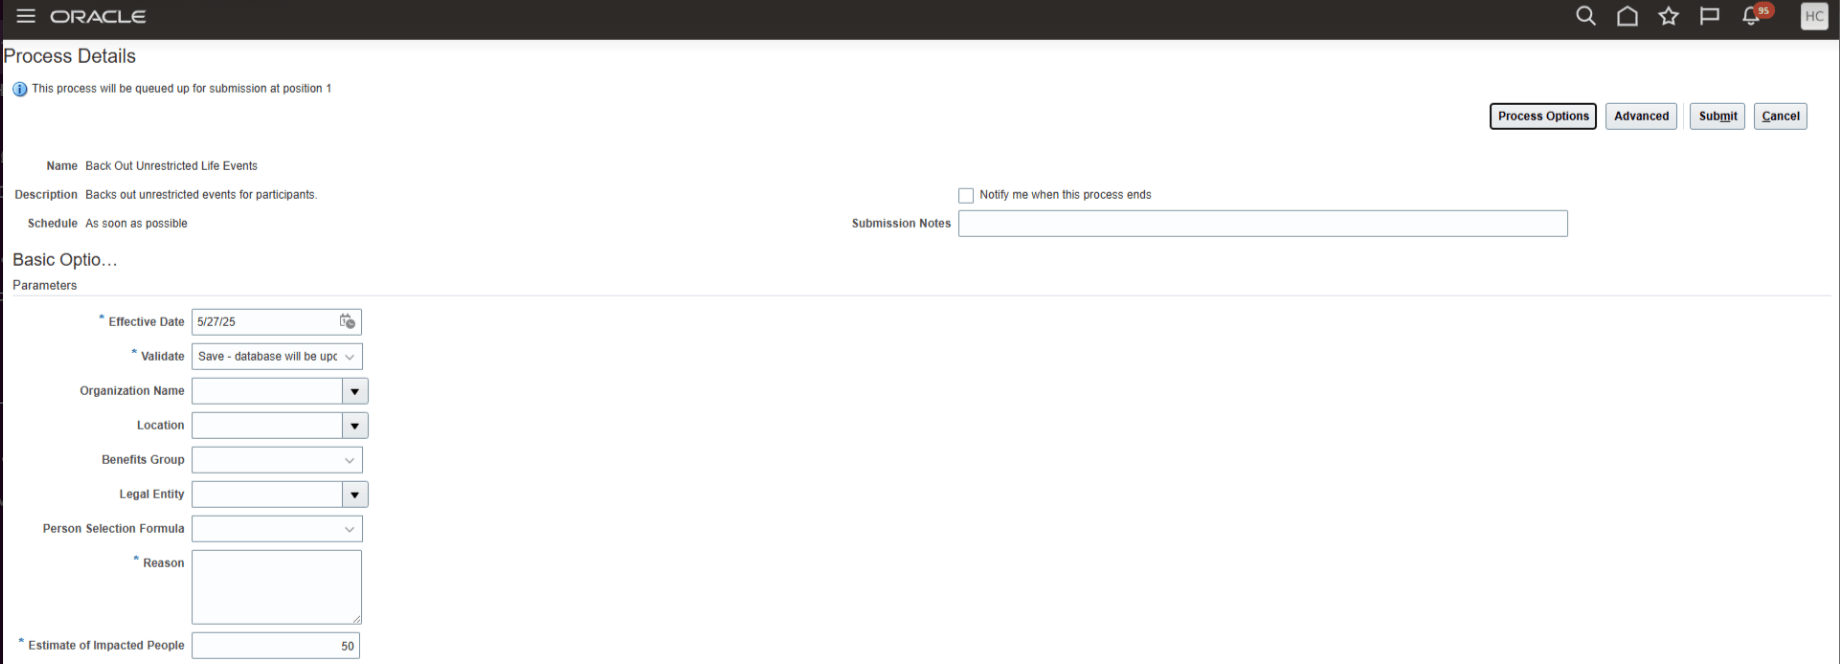Click the Process Details page title
The image size is (1840, 664).
pyautogui.click(x=70, y=56)
